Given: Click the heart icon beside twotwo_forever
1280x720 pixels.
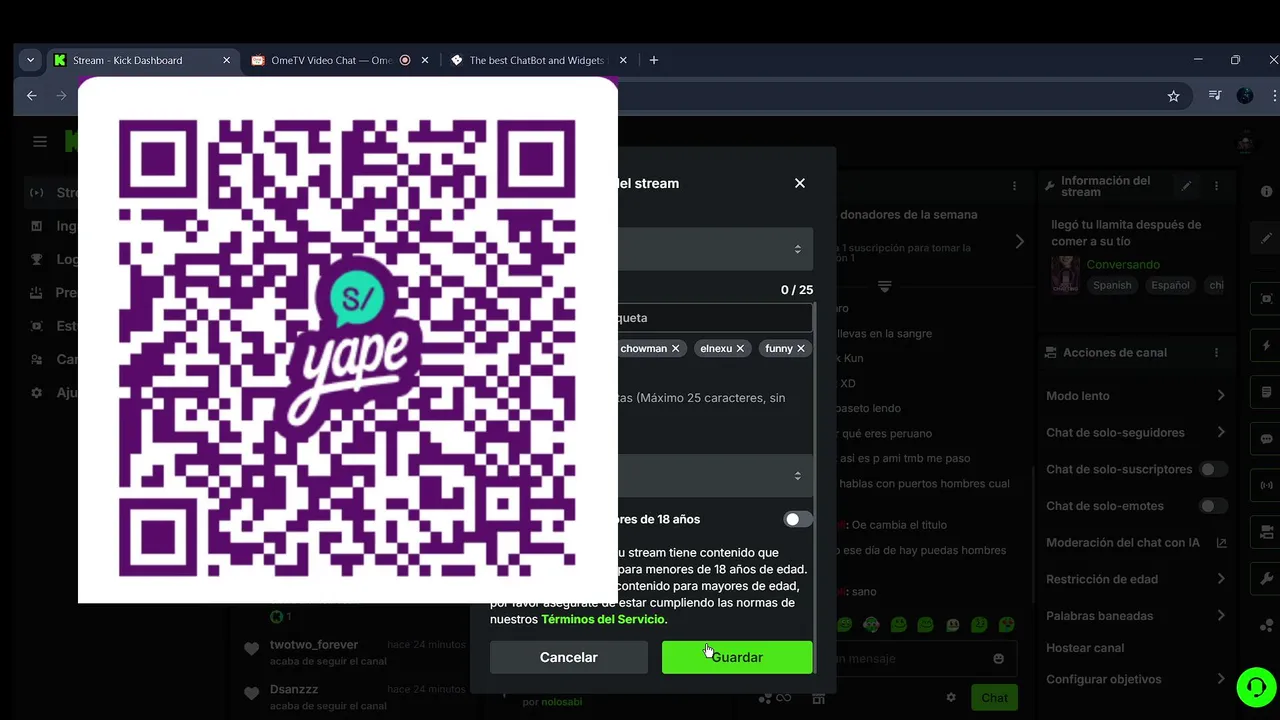Looking at the screenshot, I should [x=252, y=649].
